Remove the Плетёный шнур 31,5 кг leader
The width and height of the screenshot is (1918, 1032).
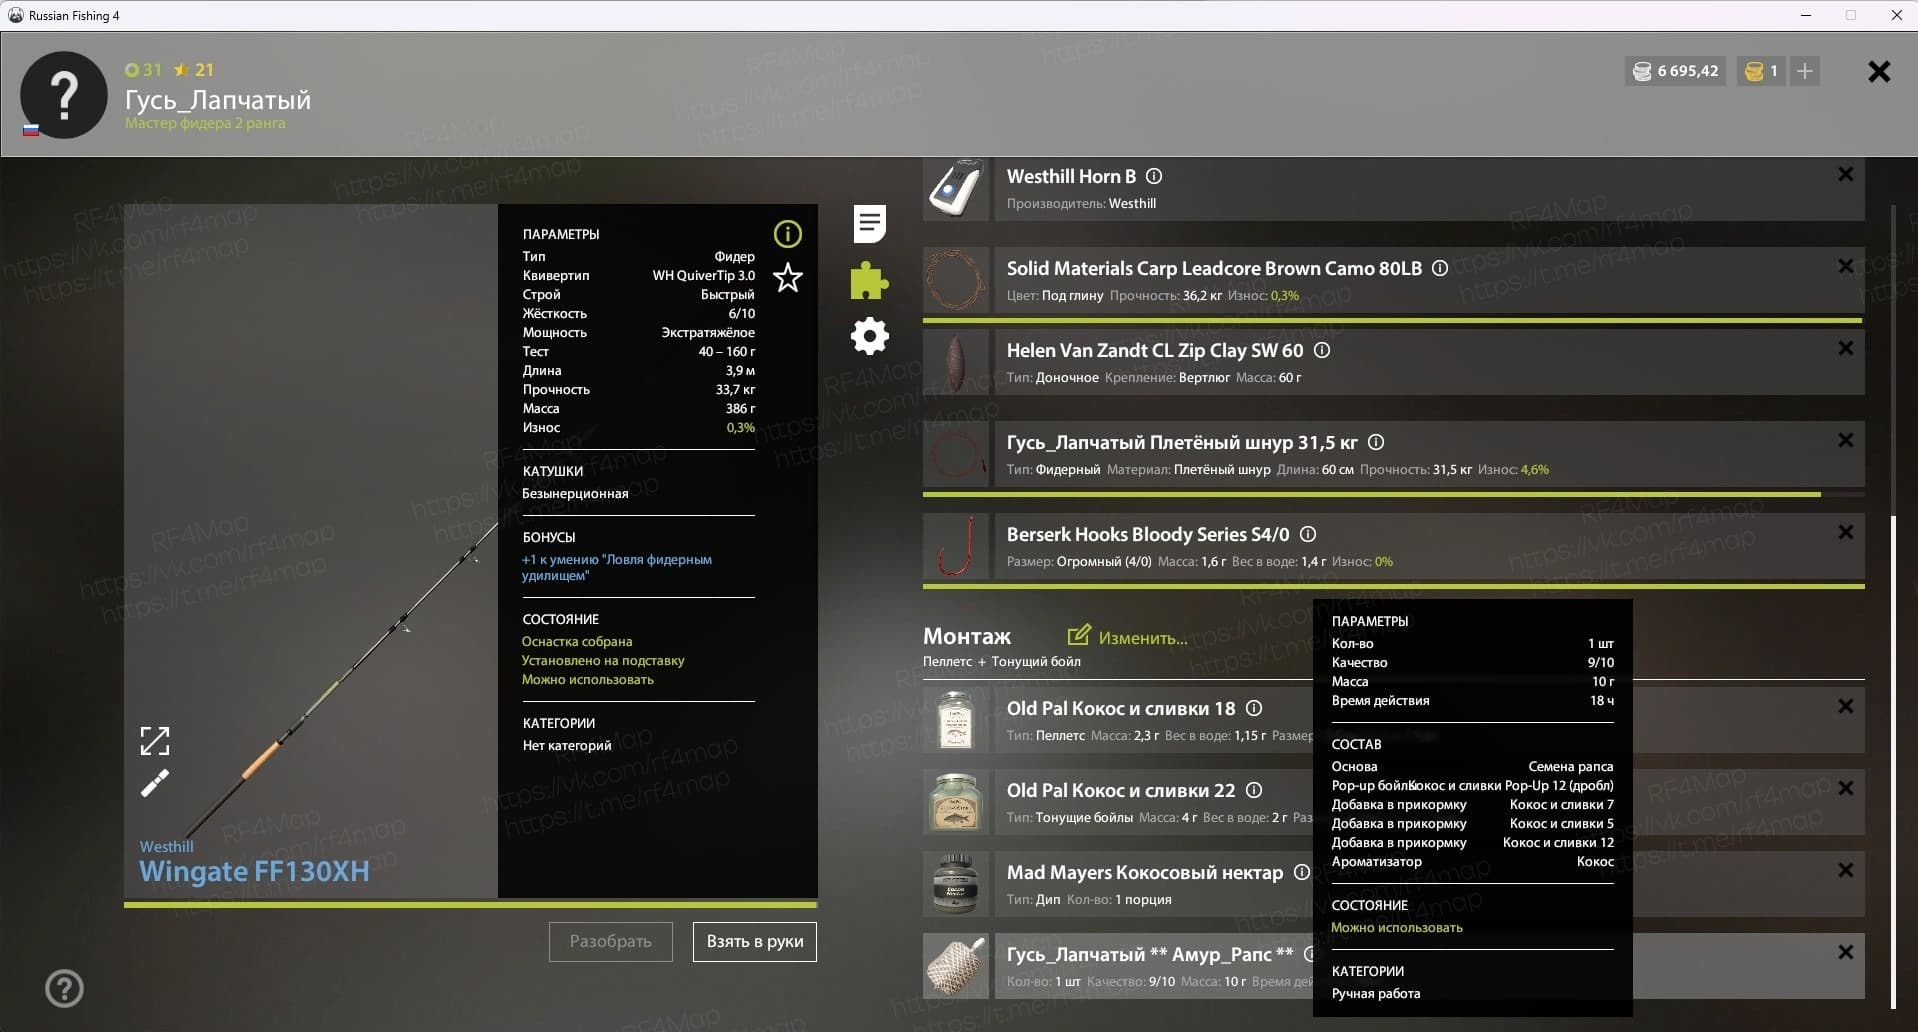[x=1846, y=440]
